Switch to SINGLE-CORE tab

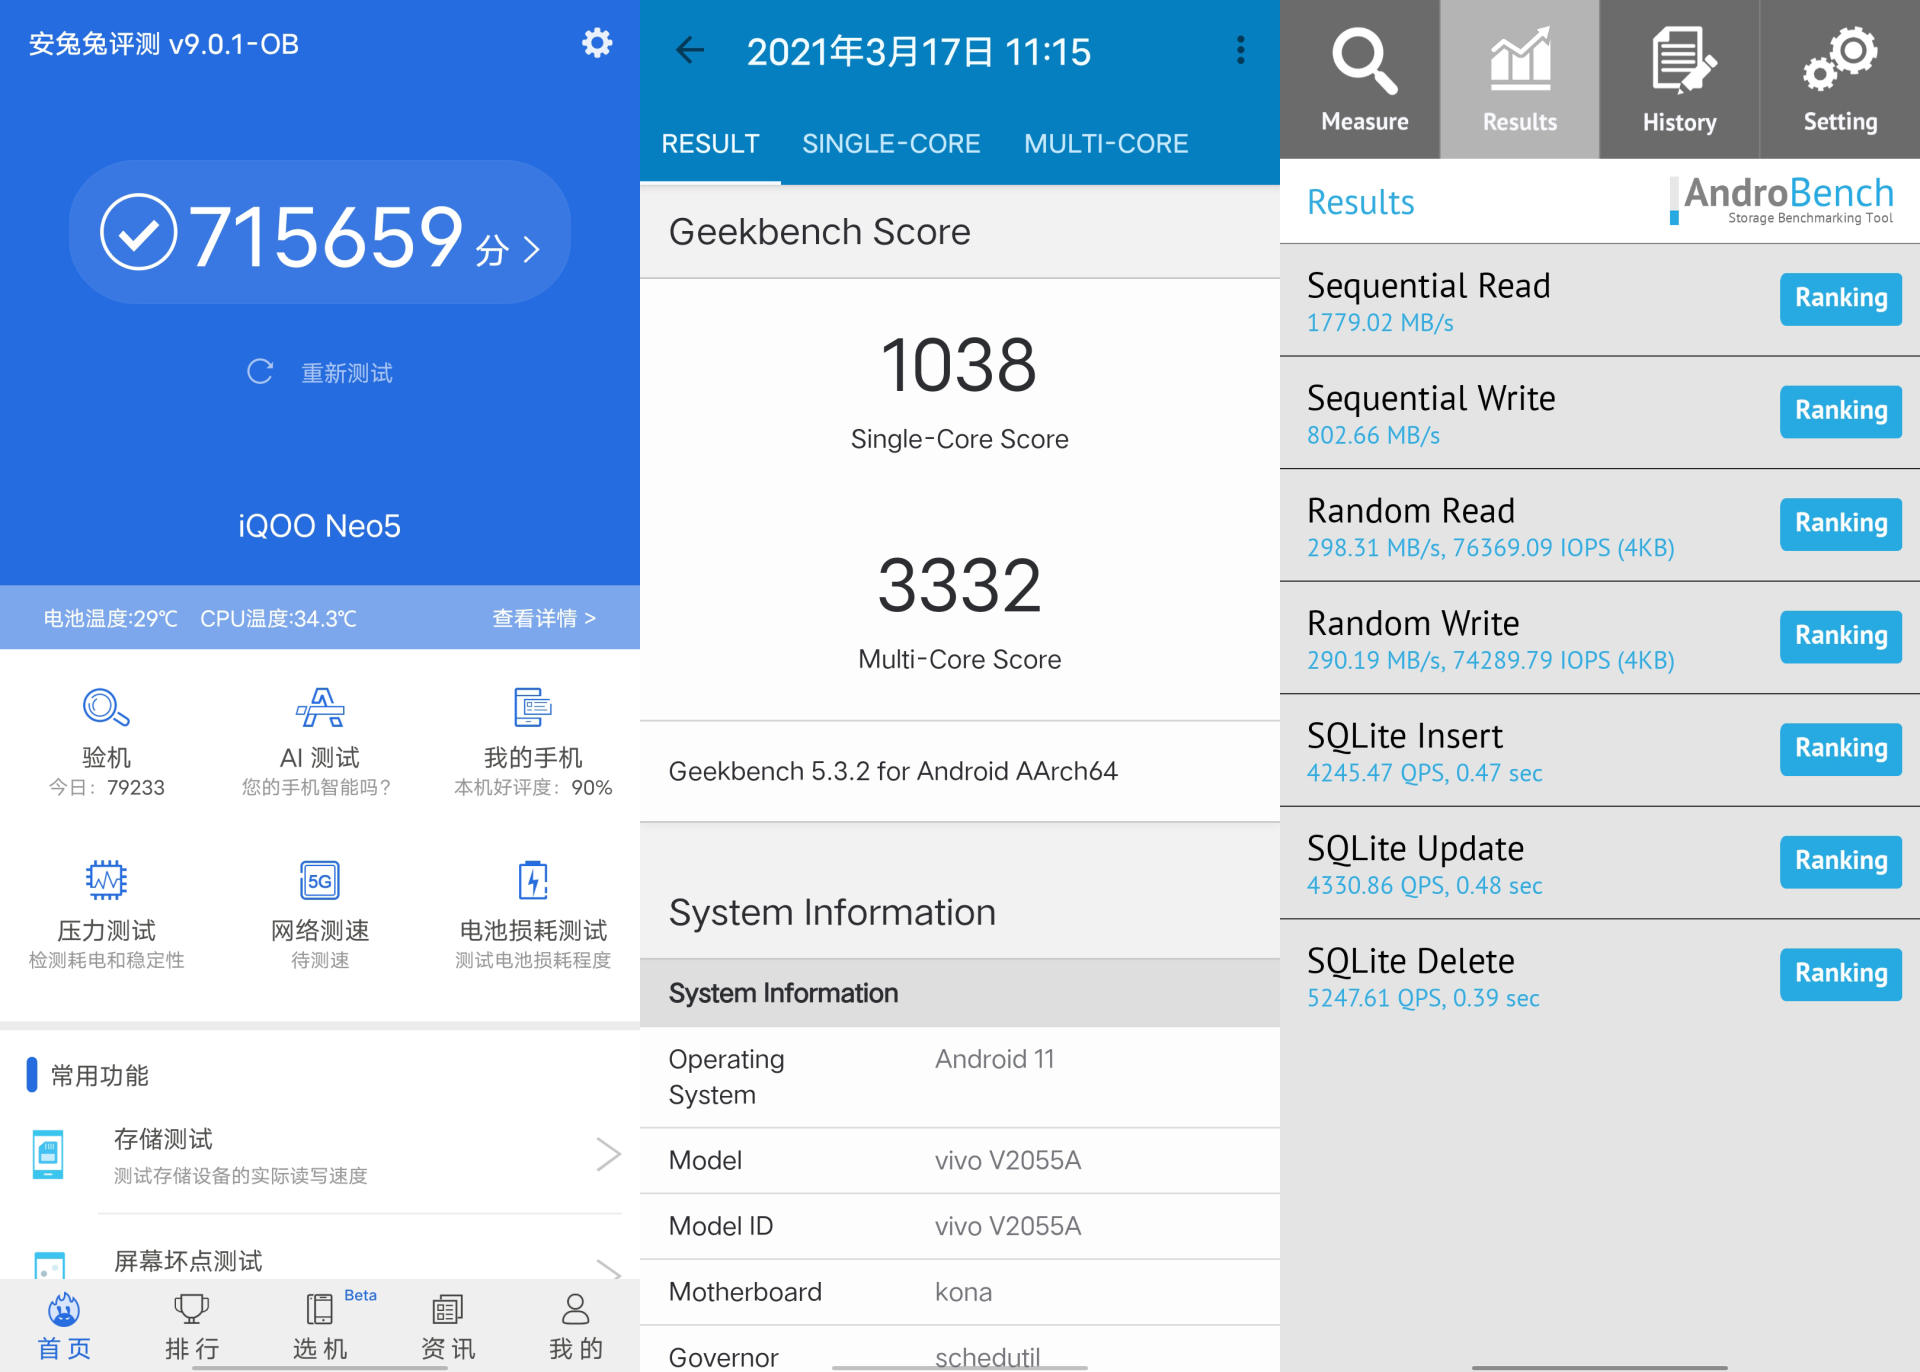click(x=891, y=144)
